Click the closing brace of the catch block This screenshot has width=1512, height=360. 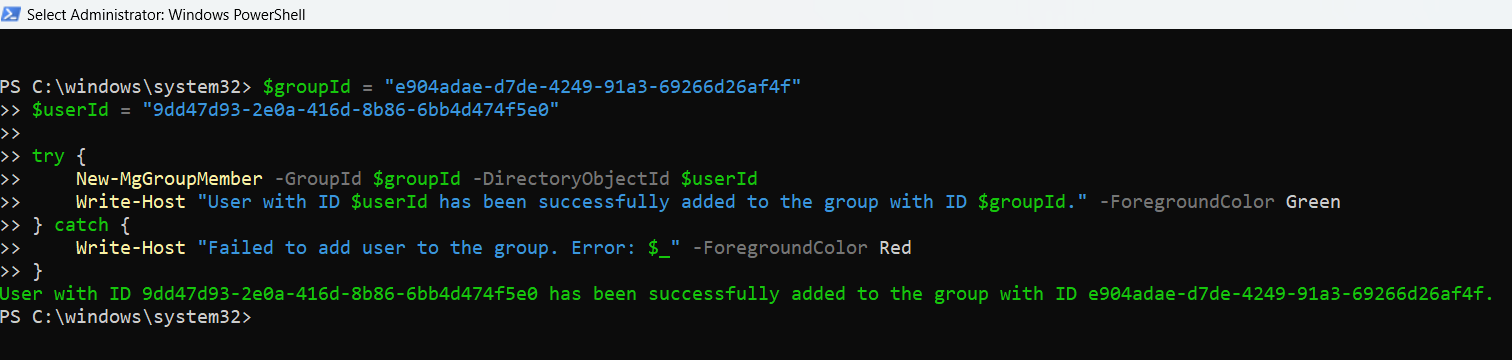point(38,271)
